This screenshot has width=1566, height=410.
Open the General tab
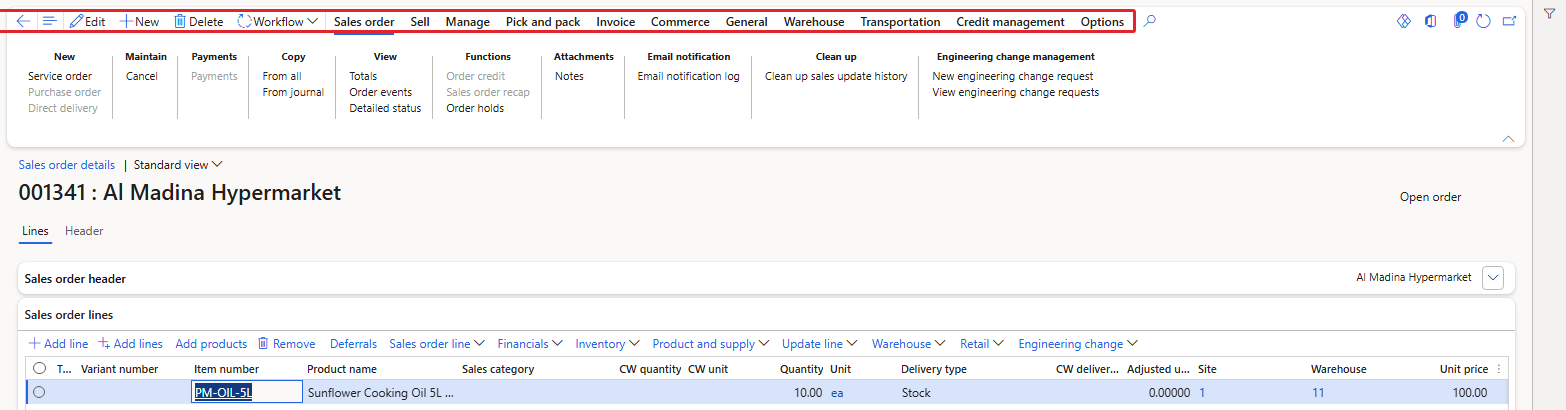747,22
